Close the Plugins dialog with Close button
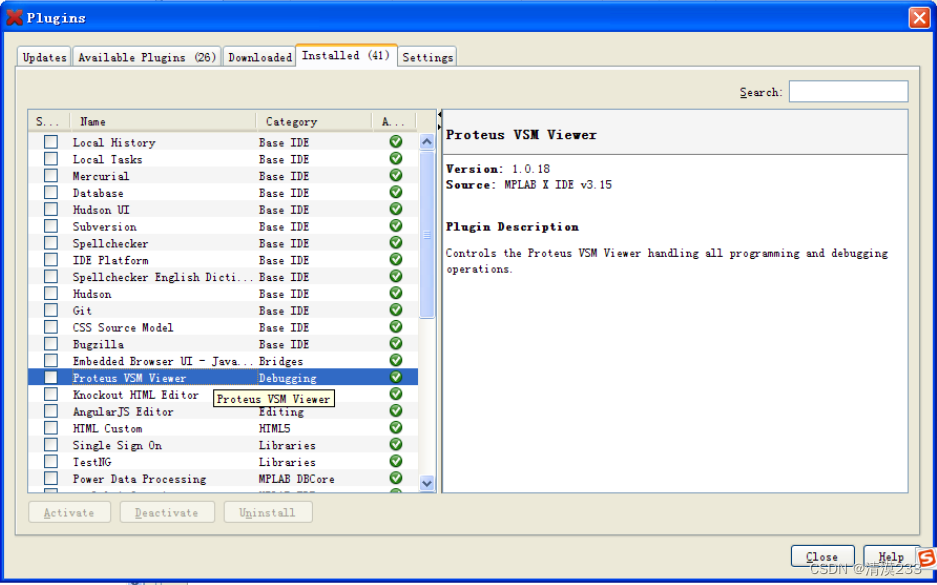This screenshot has width=937, height=585. point(822,556)
